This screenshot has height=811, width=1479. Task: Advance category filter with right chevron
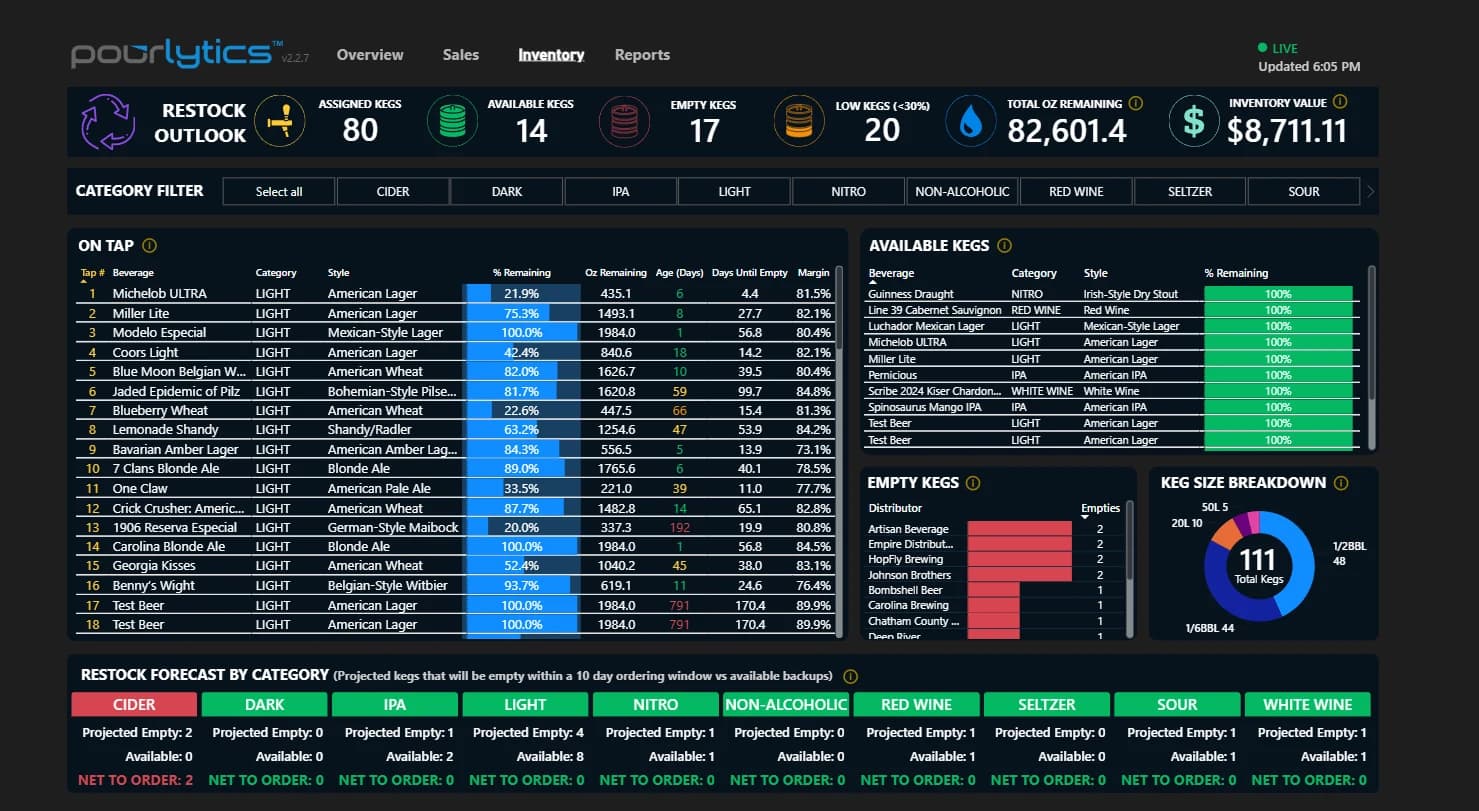(x=1370, y=191)
